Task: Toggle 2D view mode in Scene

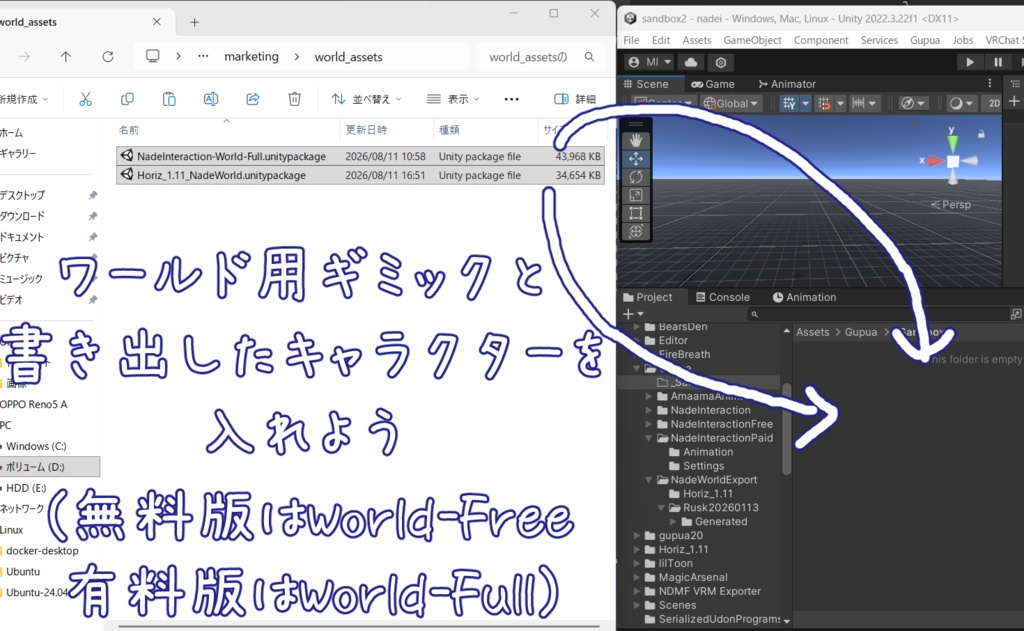Action: point(994,103)
